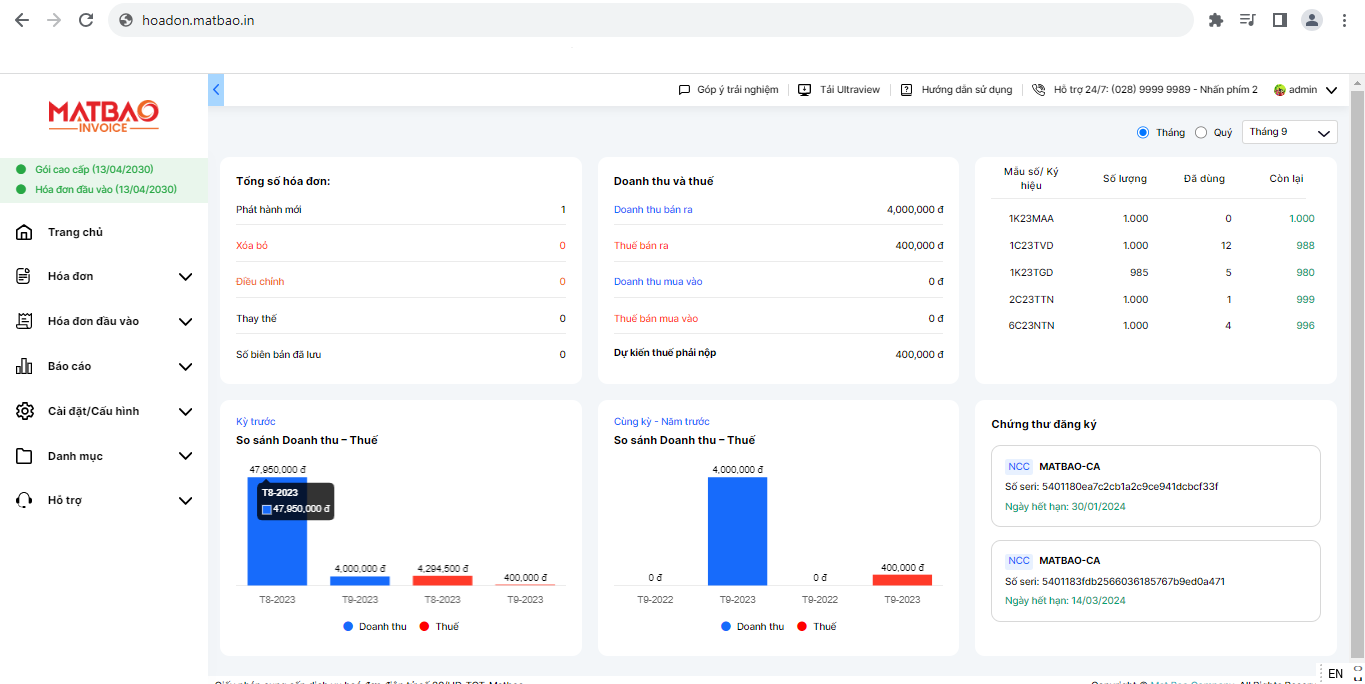The width and height of the screenshot is (1365, 684).
Task: Toggle Thuế legend in Cùng kỳ chart
Action: click(x=816, y=626)
